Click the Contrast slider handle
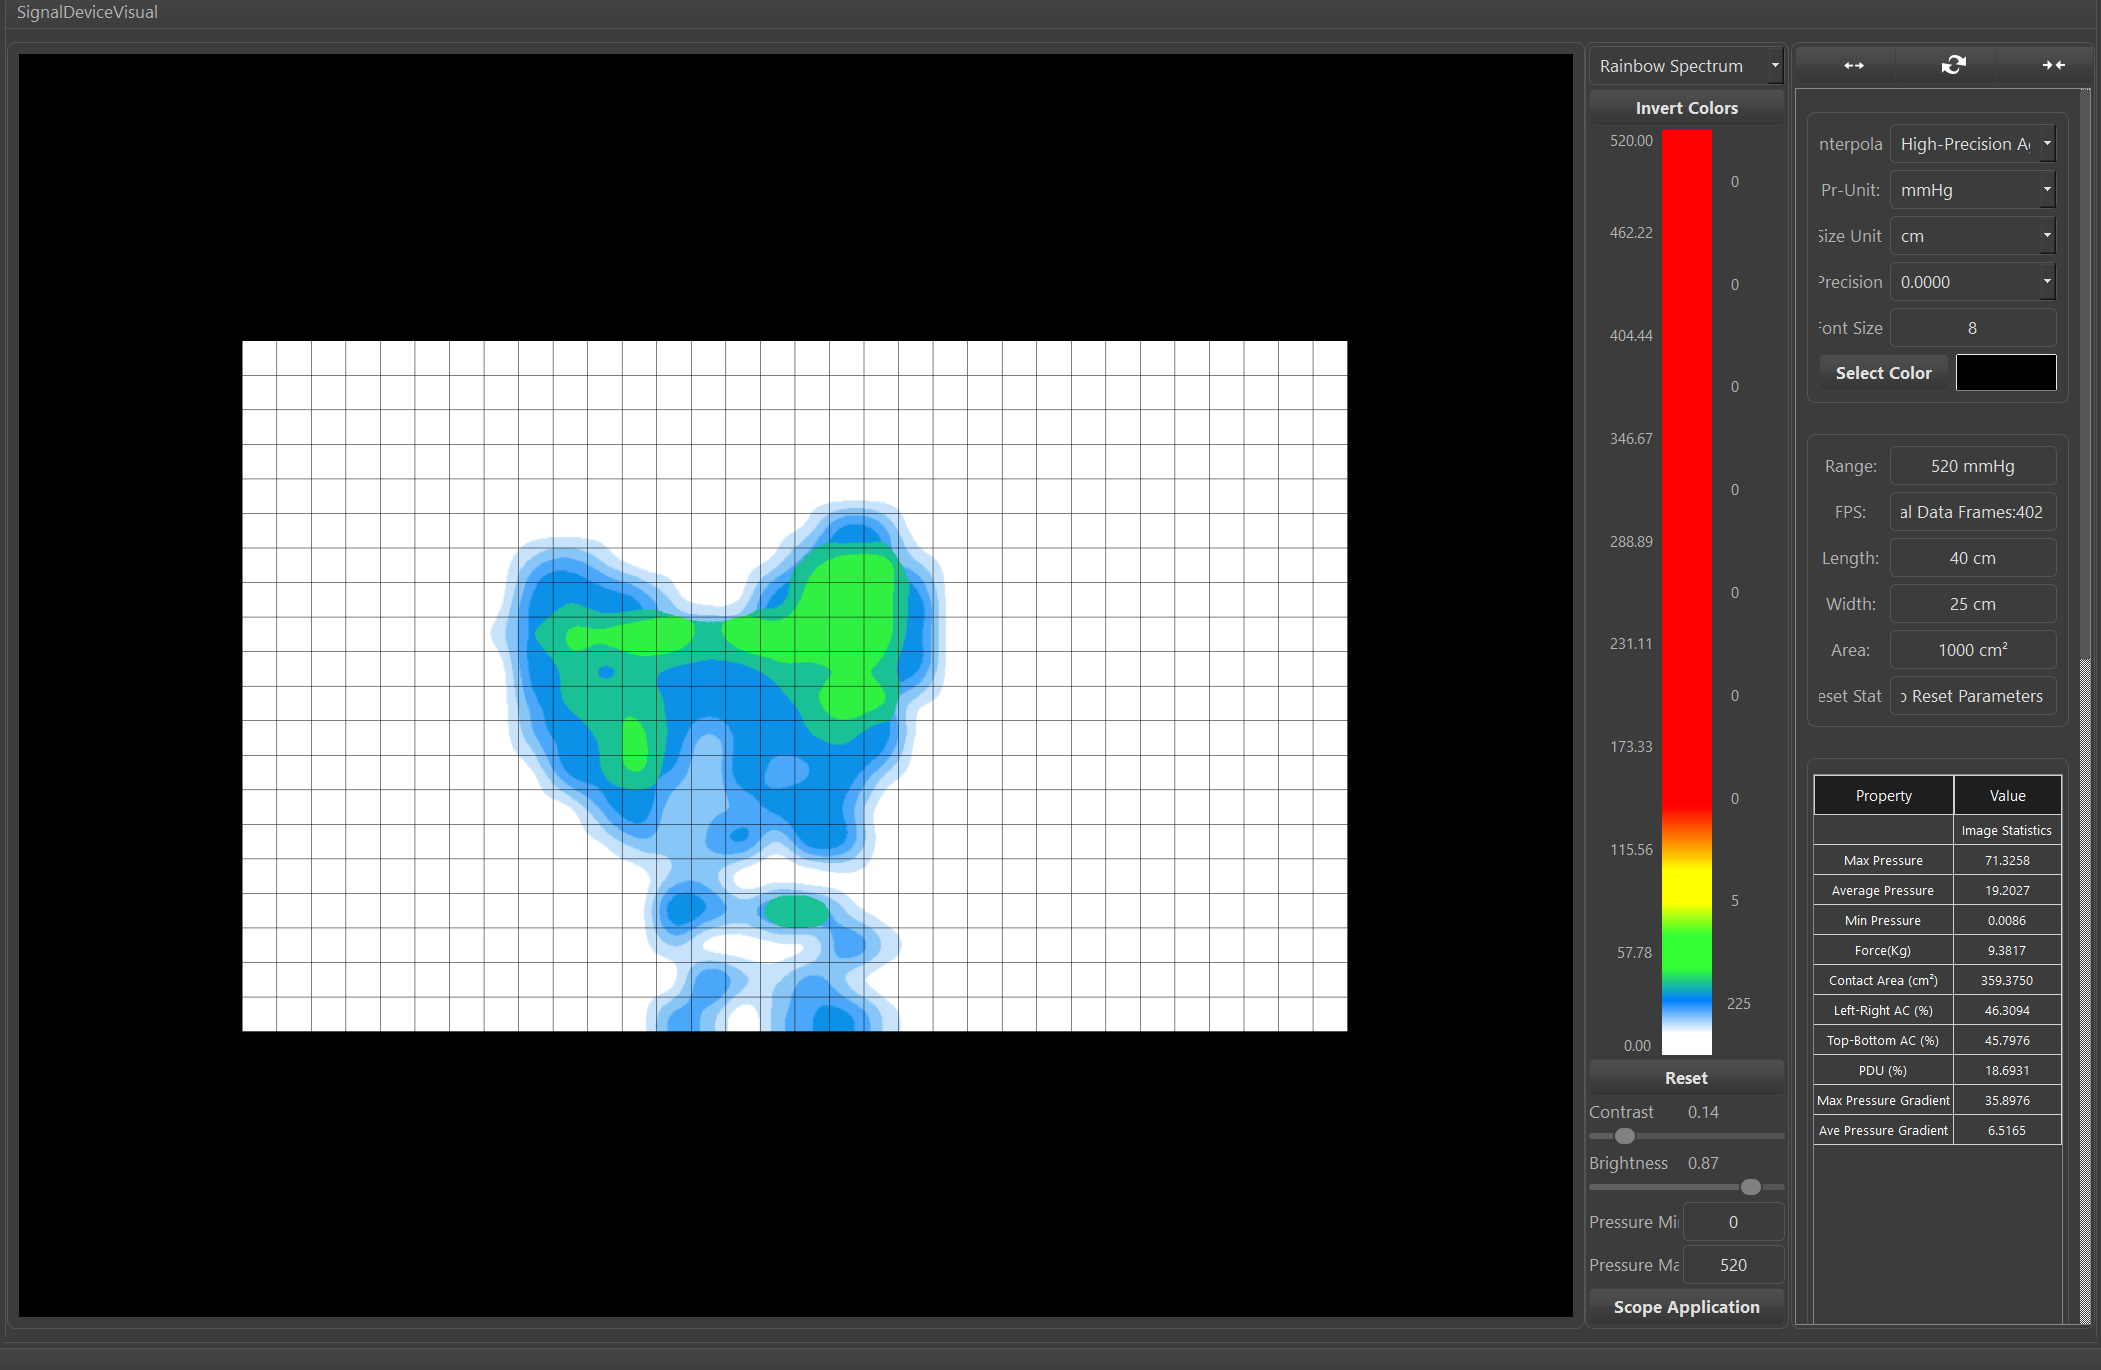 point(1625,1136)
